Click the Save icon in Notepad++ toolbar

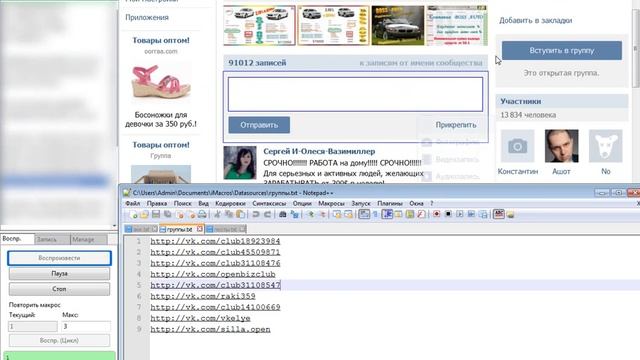coord(156,214)
